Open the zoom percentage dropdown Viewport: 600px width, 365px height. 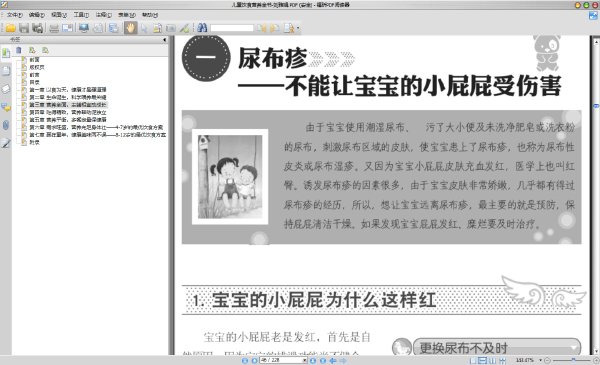[x=540, y=360]
